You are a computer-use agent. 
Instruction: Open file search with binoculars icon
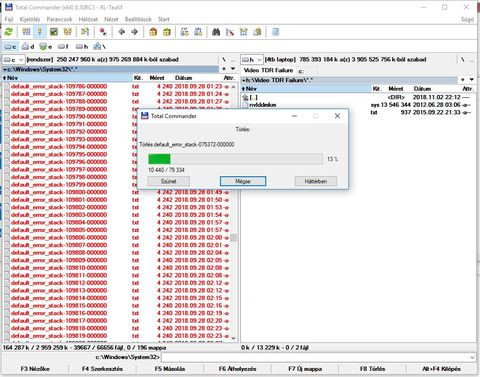pyautogui.click(x=216, y=32)
